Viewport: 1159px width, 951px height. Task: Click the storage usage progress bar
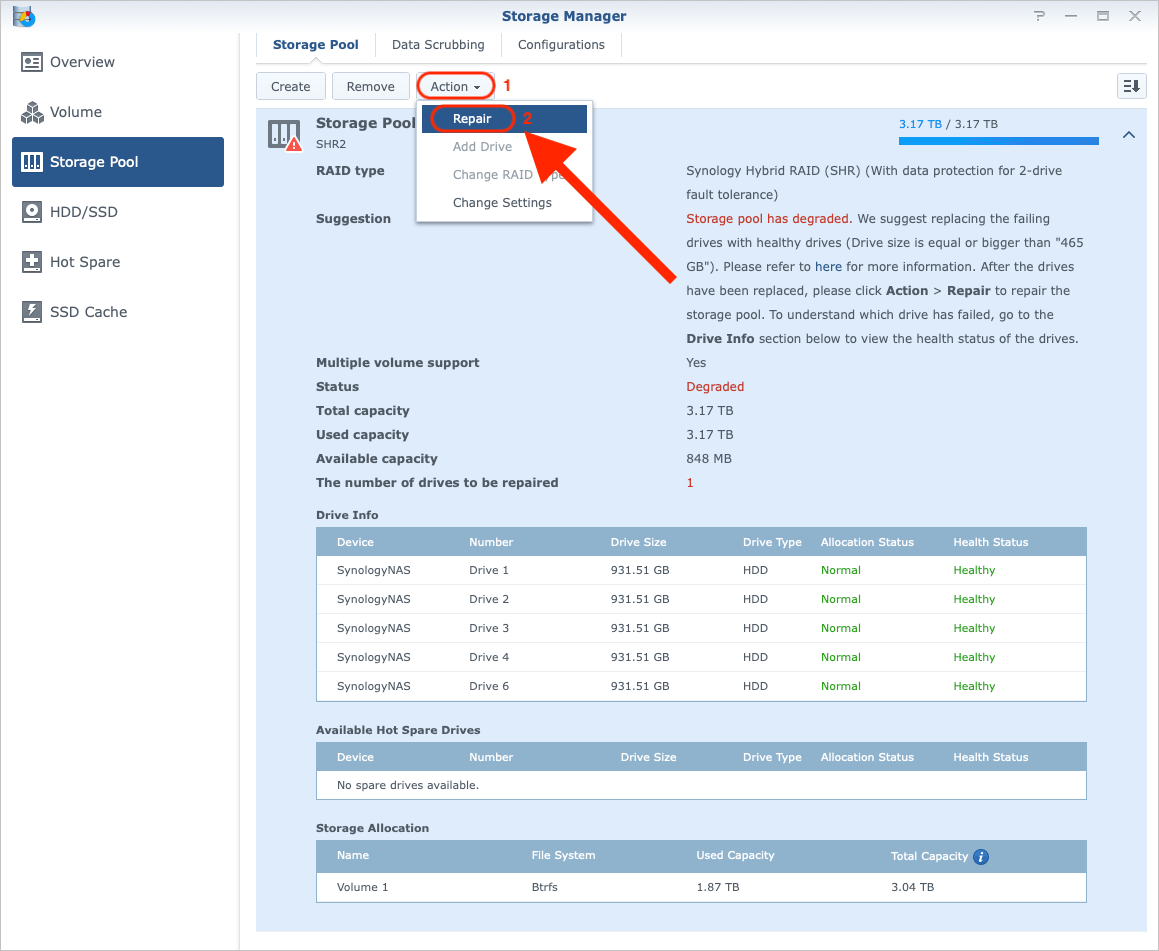click(x=999, y=140)
